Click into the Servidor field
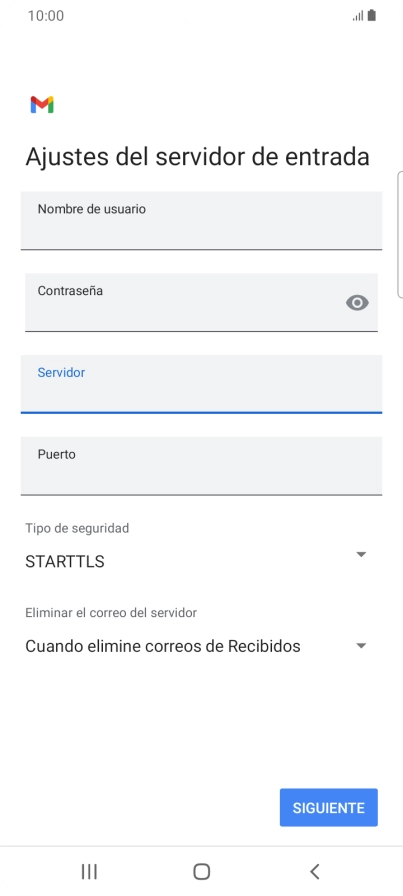Screen dimensions: 403x896 tap(201, 384)
